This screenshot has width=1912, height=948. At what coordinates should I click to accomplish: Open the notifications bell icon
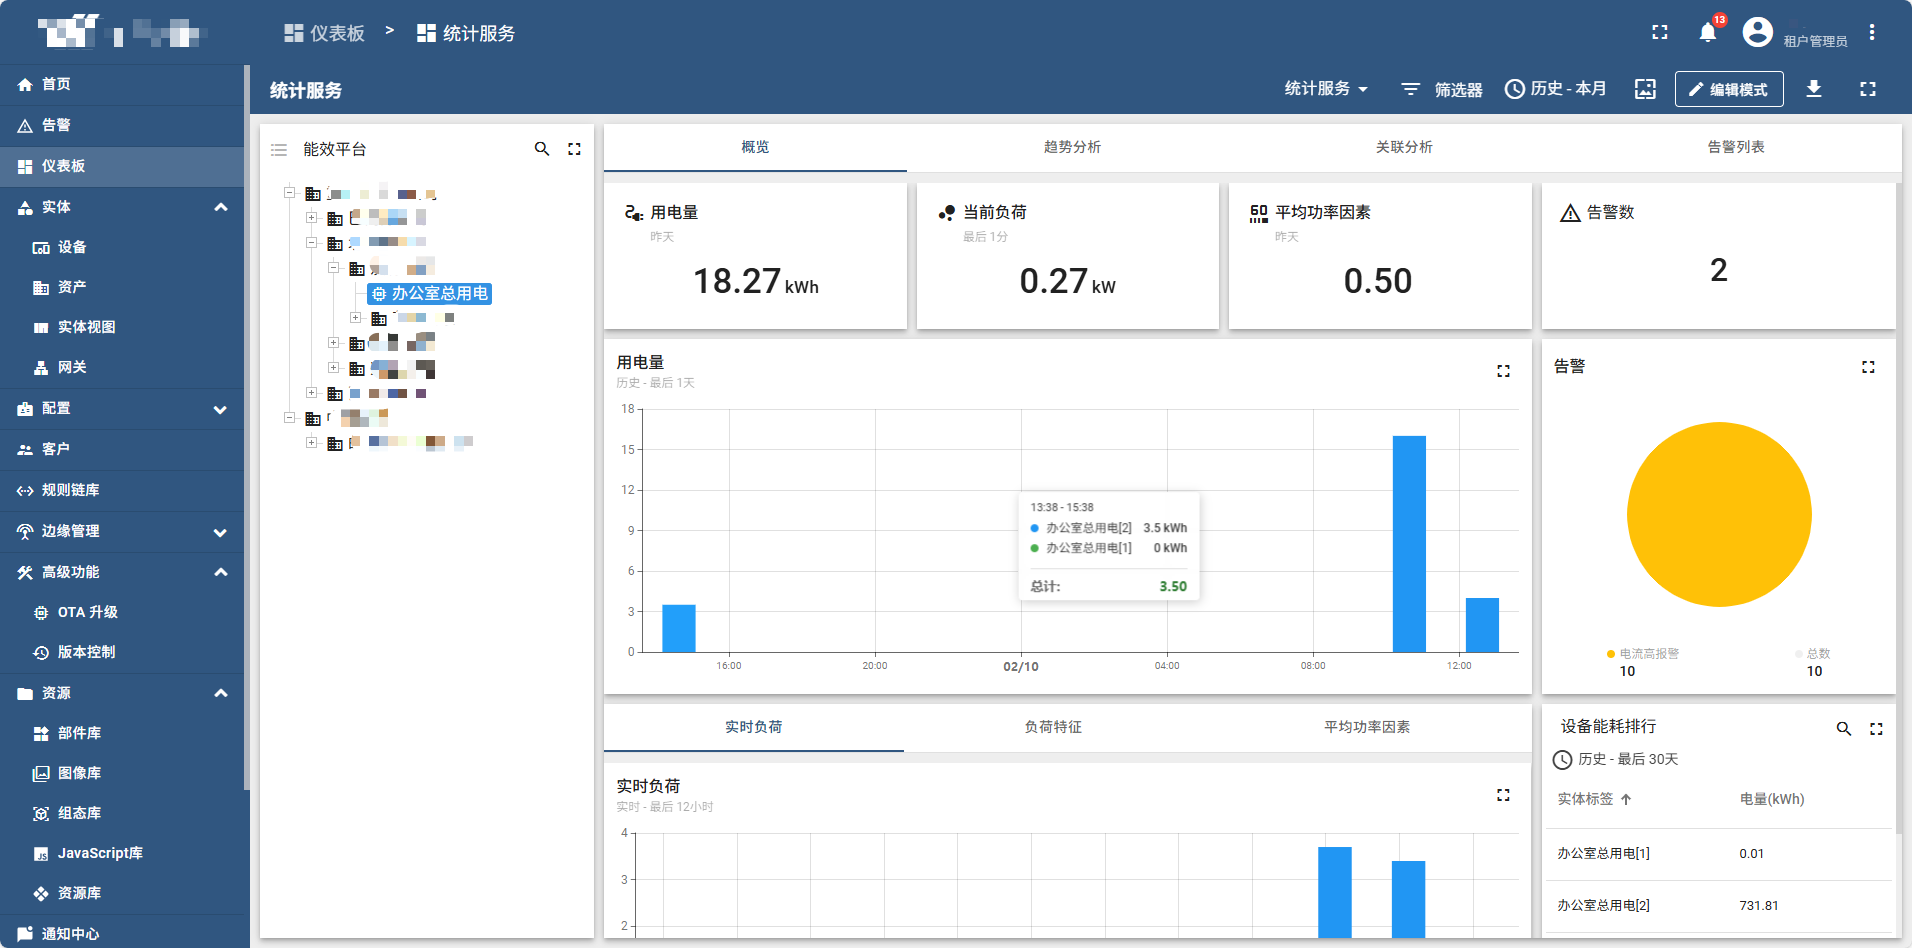(x=1708, y=32)
